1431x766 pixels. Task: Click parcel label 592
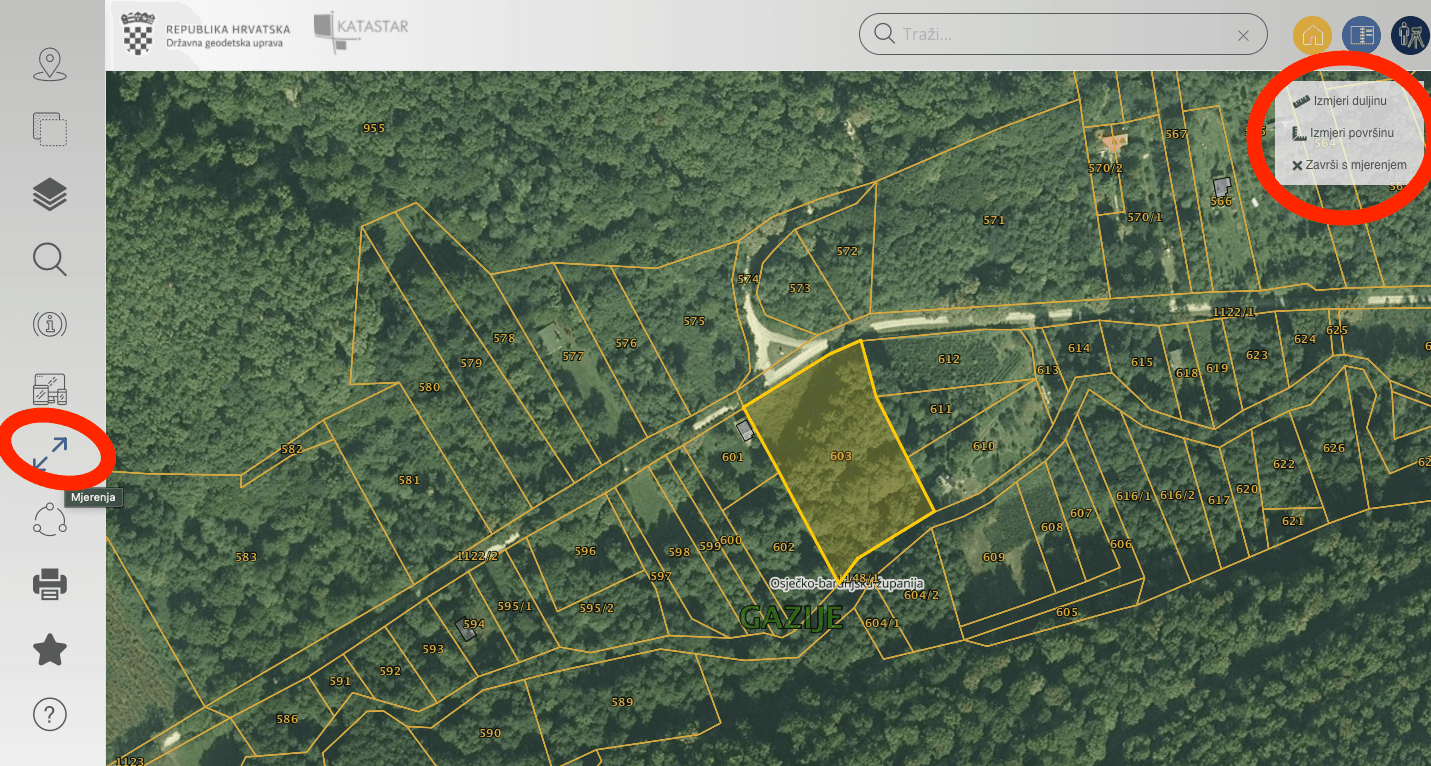(x=390, y=671)
